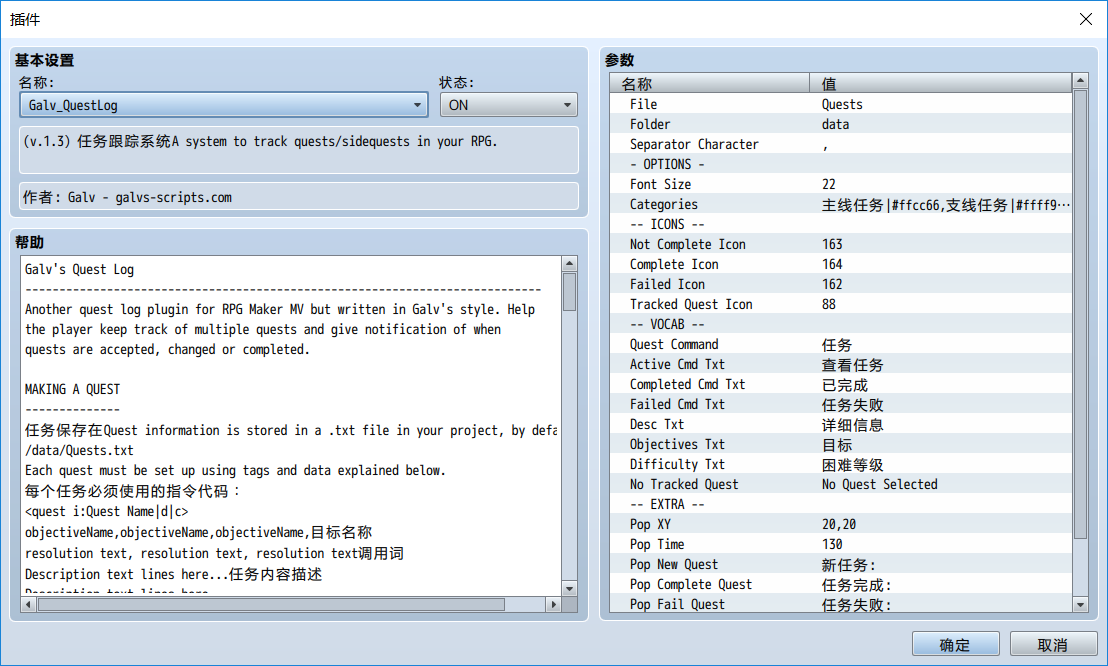
Task: Select the Desc Txt parameter row
Action: [841, 424]
